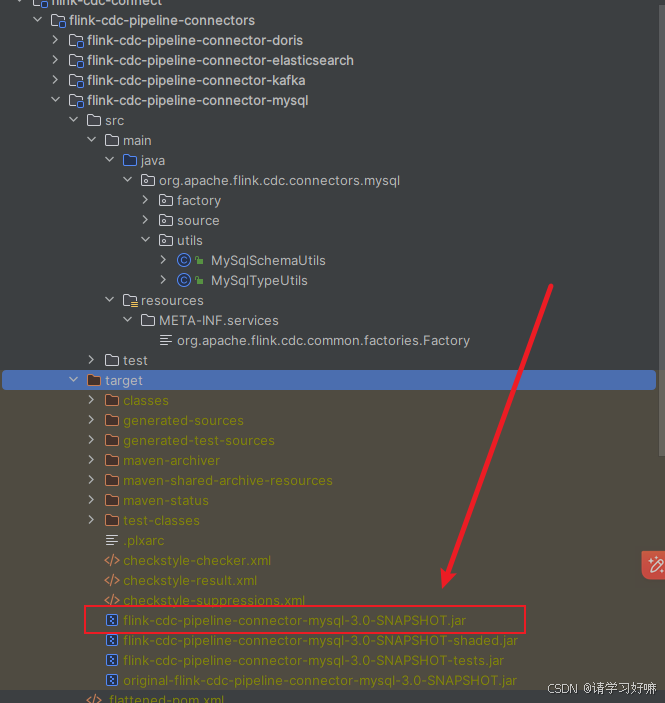This screenshot has height=703, width=665.
Task: Expand the source package
Action: click(x=145, y=220)
